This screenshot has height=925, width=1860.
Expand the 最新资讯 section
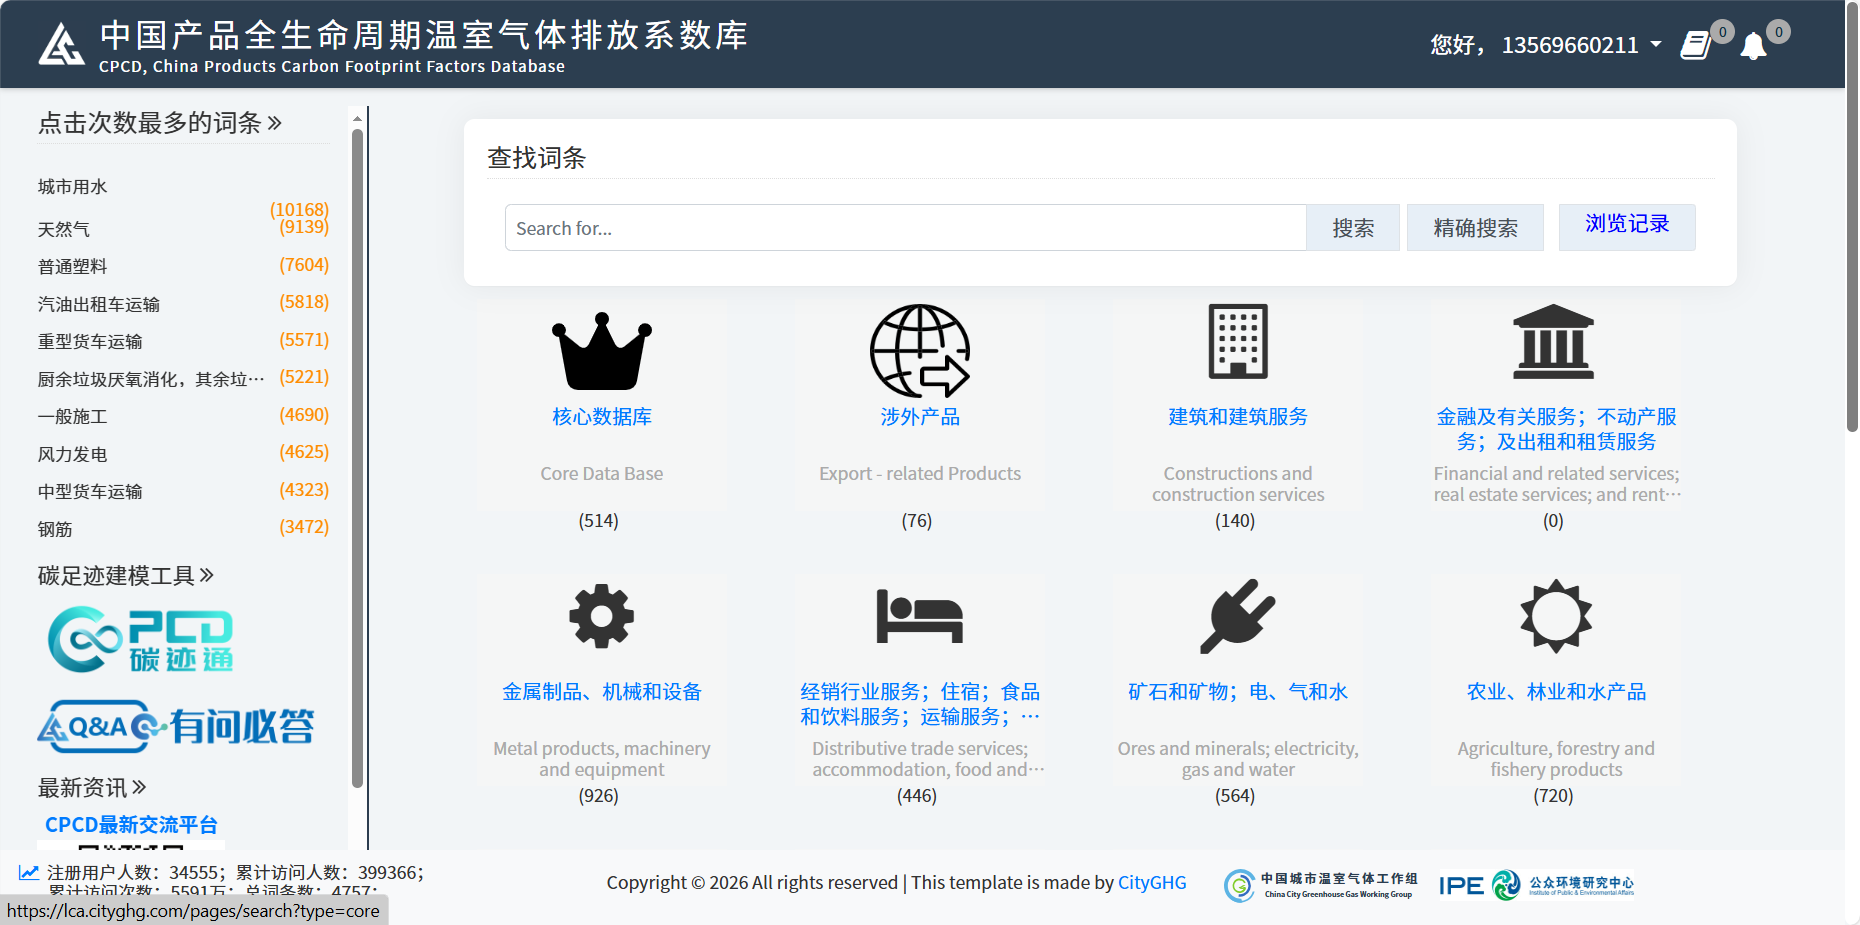92,788
